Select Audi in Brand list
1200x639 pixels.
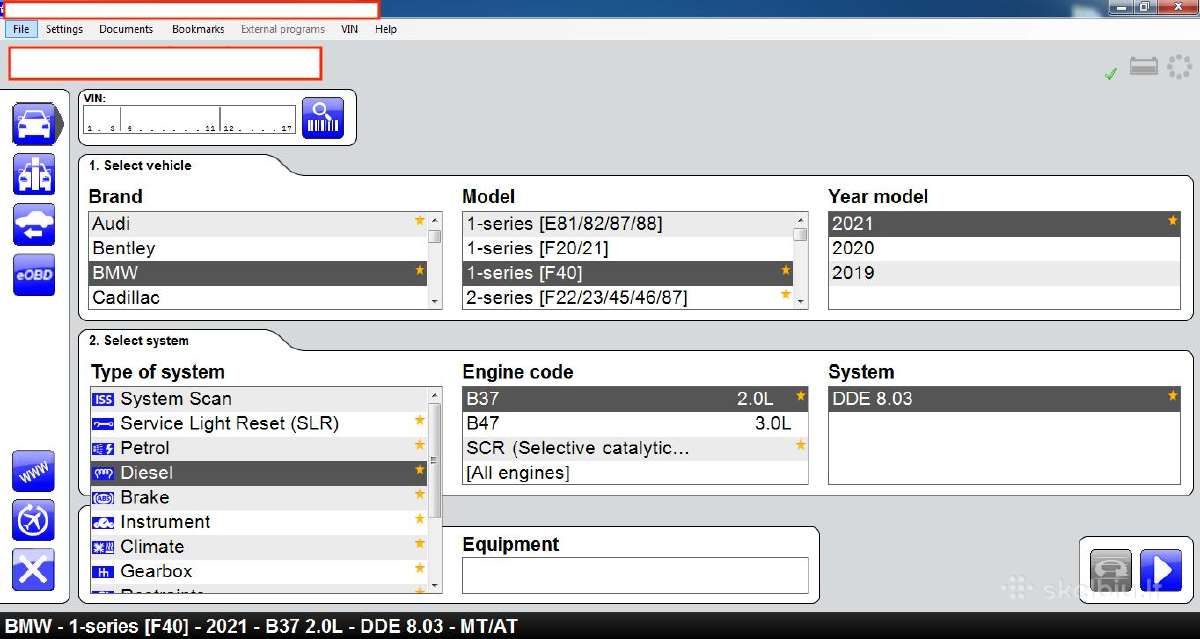pos(258,223)
